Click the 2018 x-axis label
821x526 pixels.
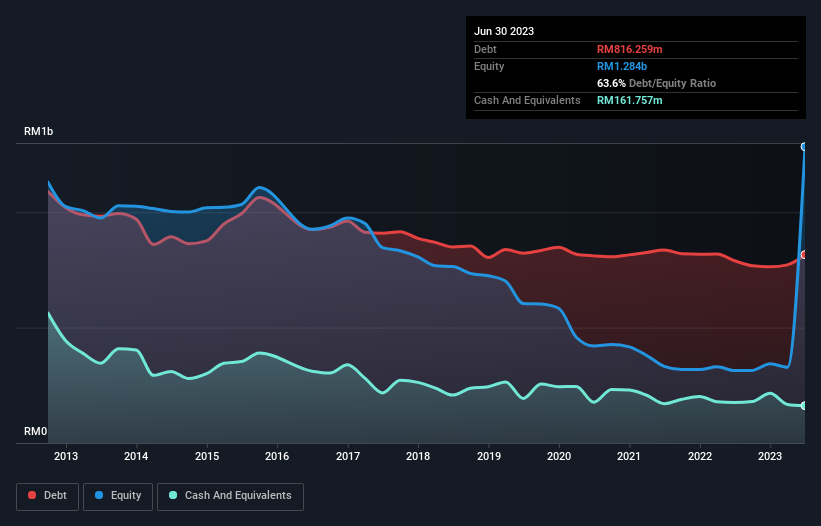tap(418, 456)
